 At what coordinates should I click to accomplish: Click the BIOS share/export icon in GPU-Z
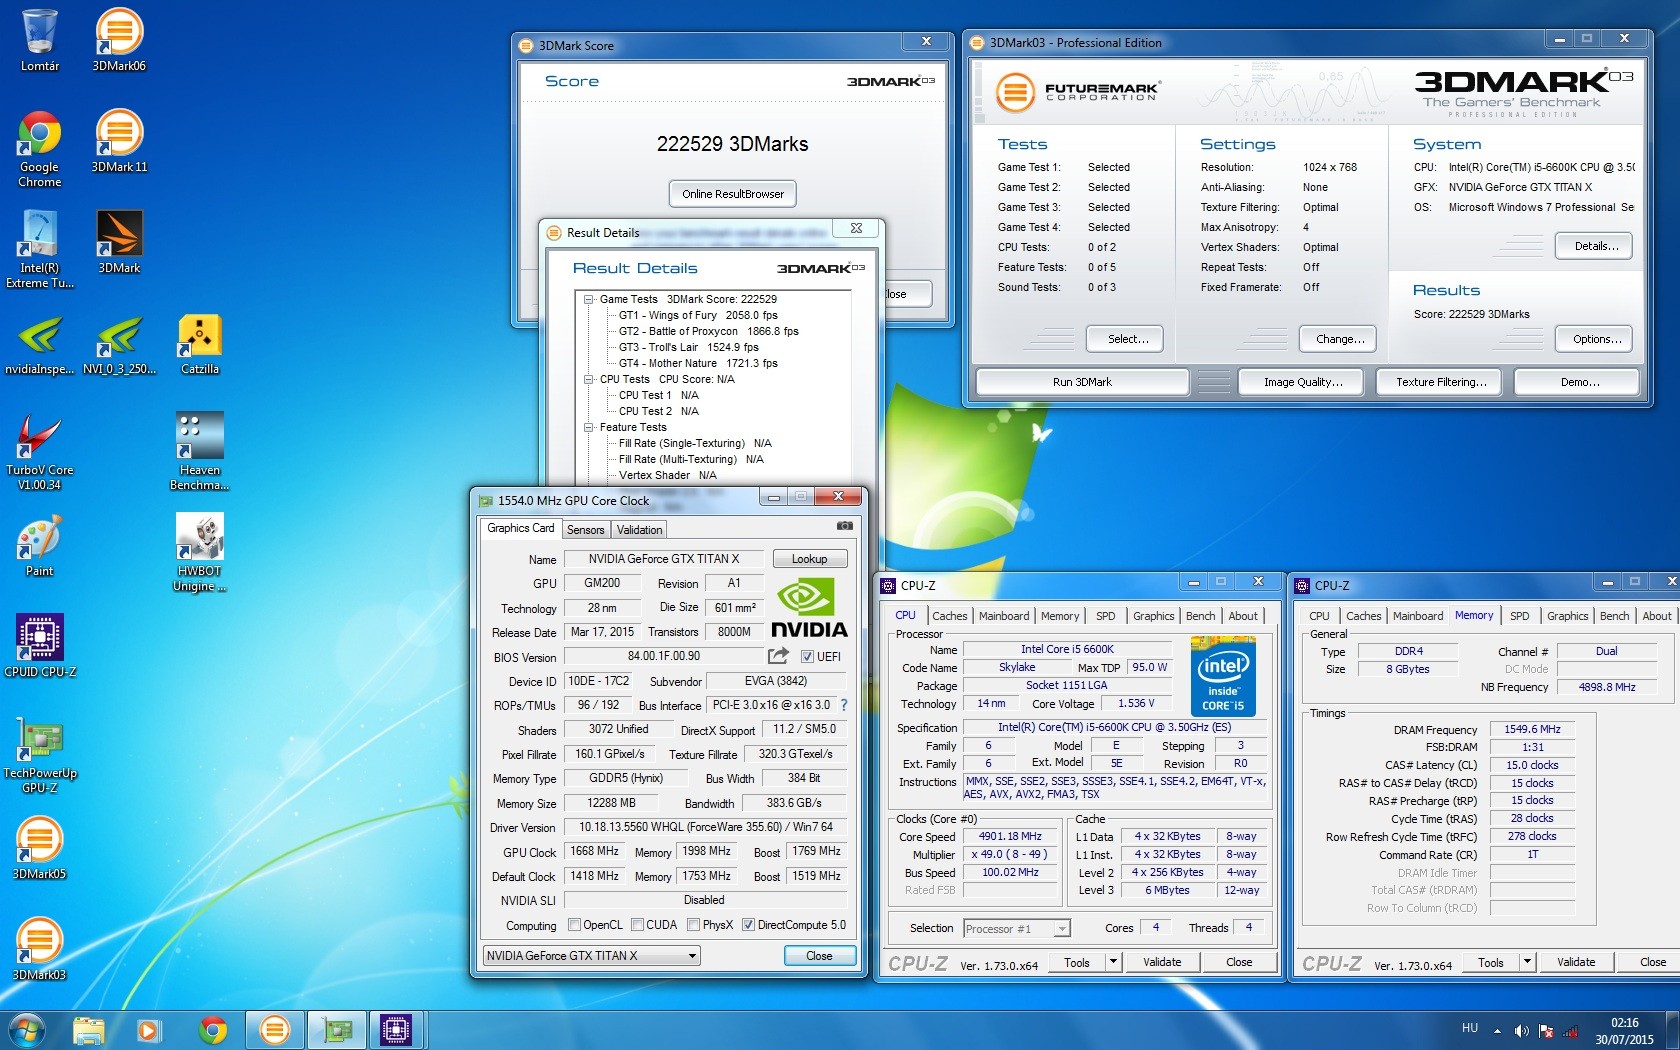pos(778,656)
